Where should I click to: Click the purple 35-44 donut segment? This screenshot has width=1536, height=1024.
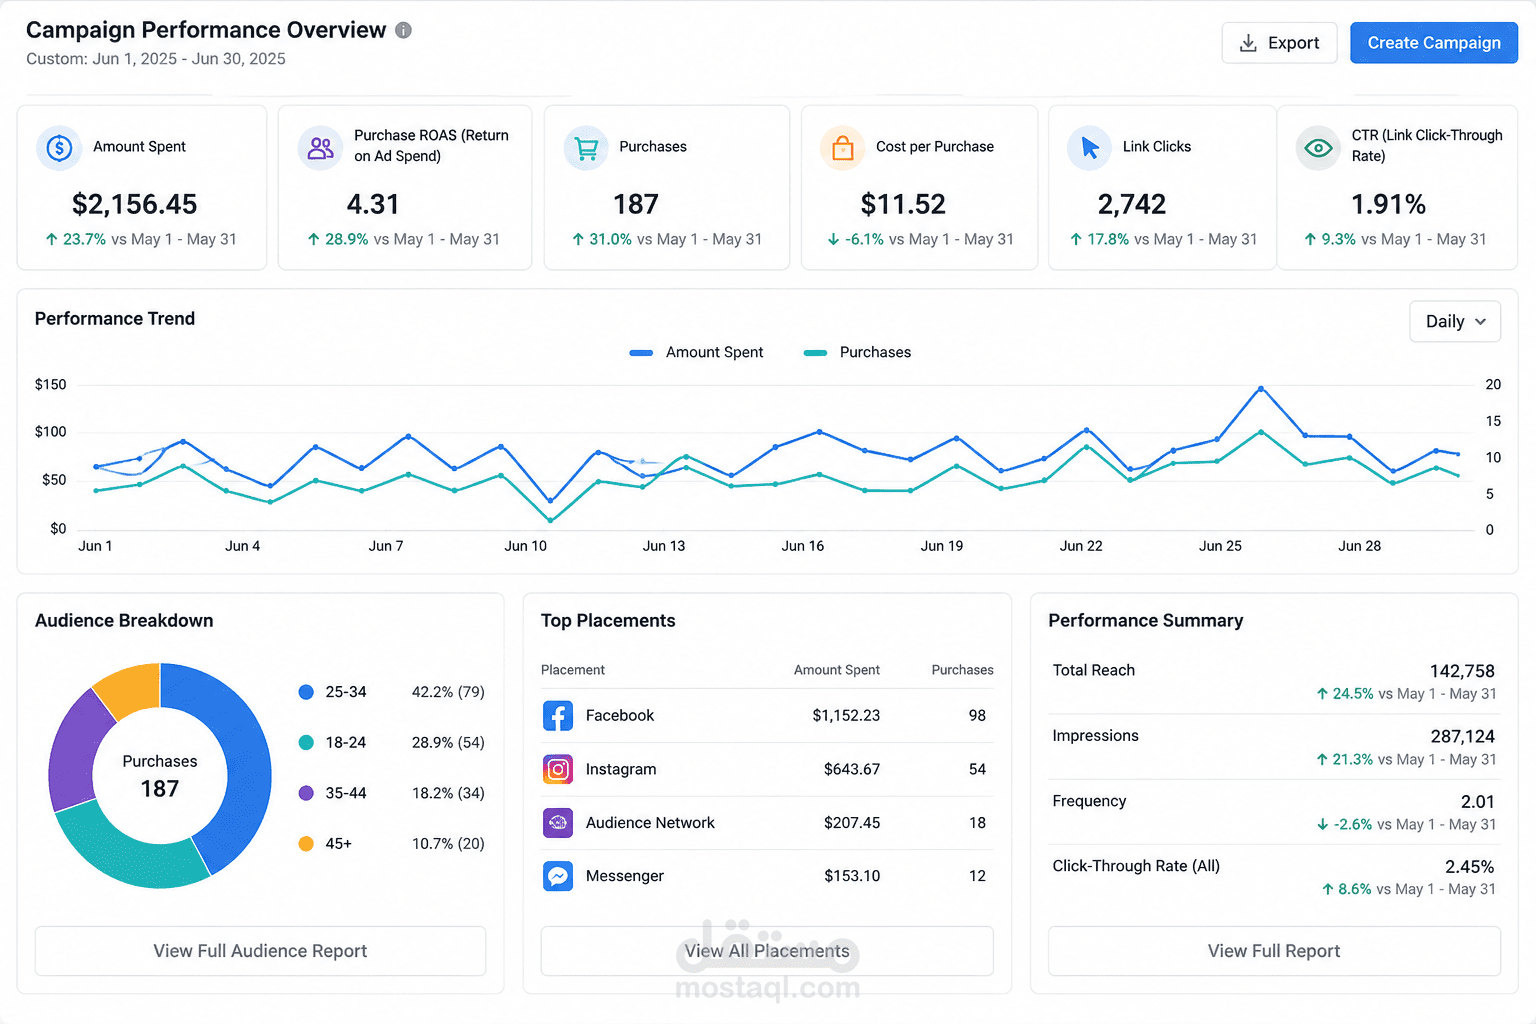[x=75, y=750]
